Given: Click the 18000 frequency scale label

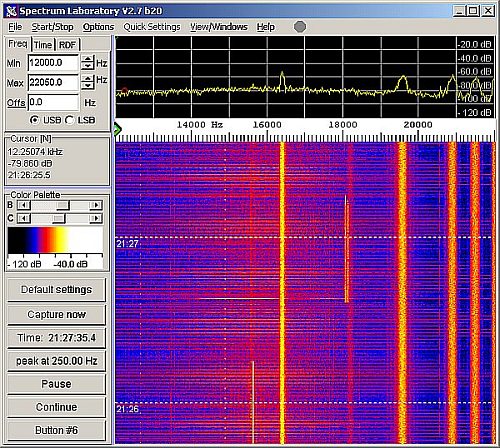Looking at the screenshot, I should coord(343,125).
